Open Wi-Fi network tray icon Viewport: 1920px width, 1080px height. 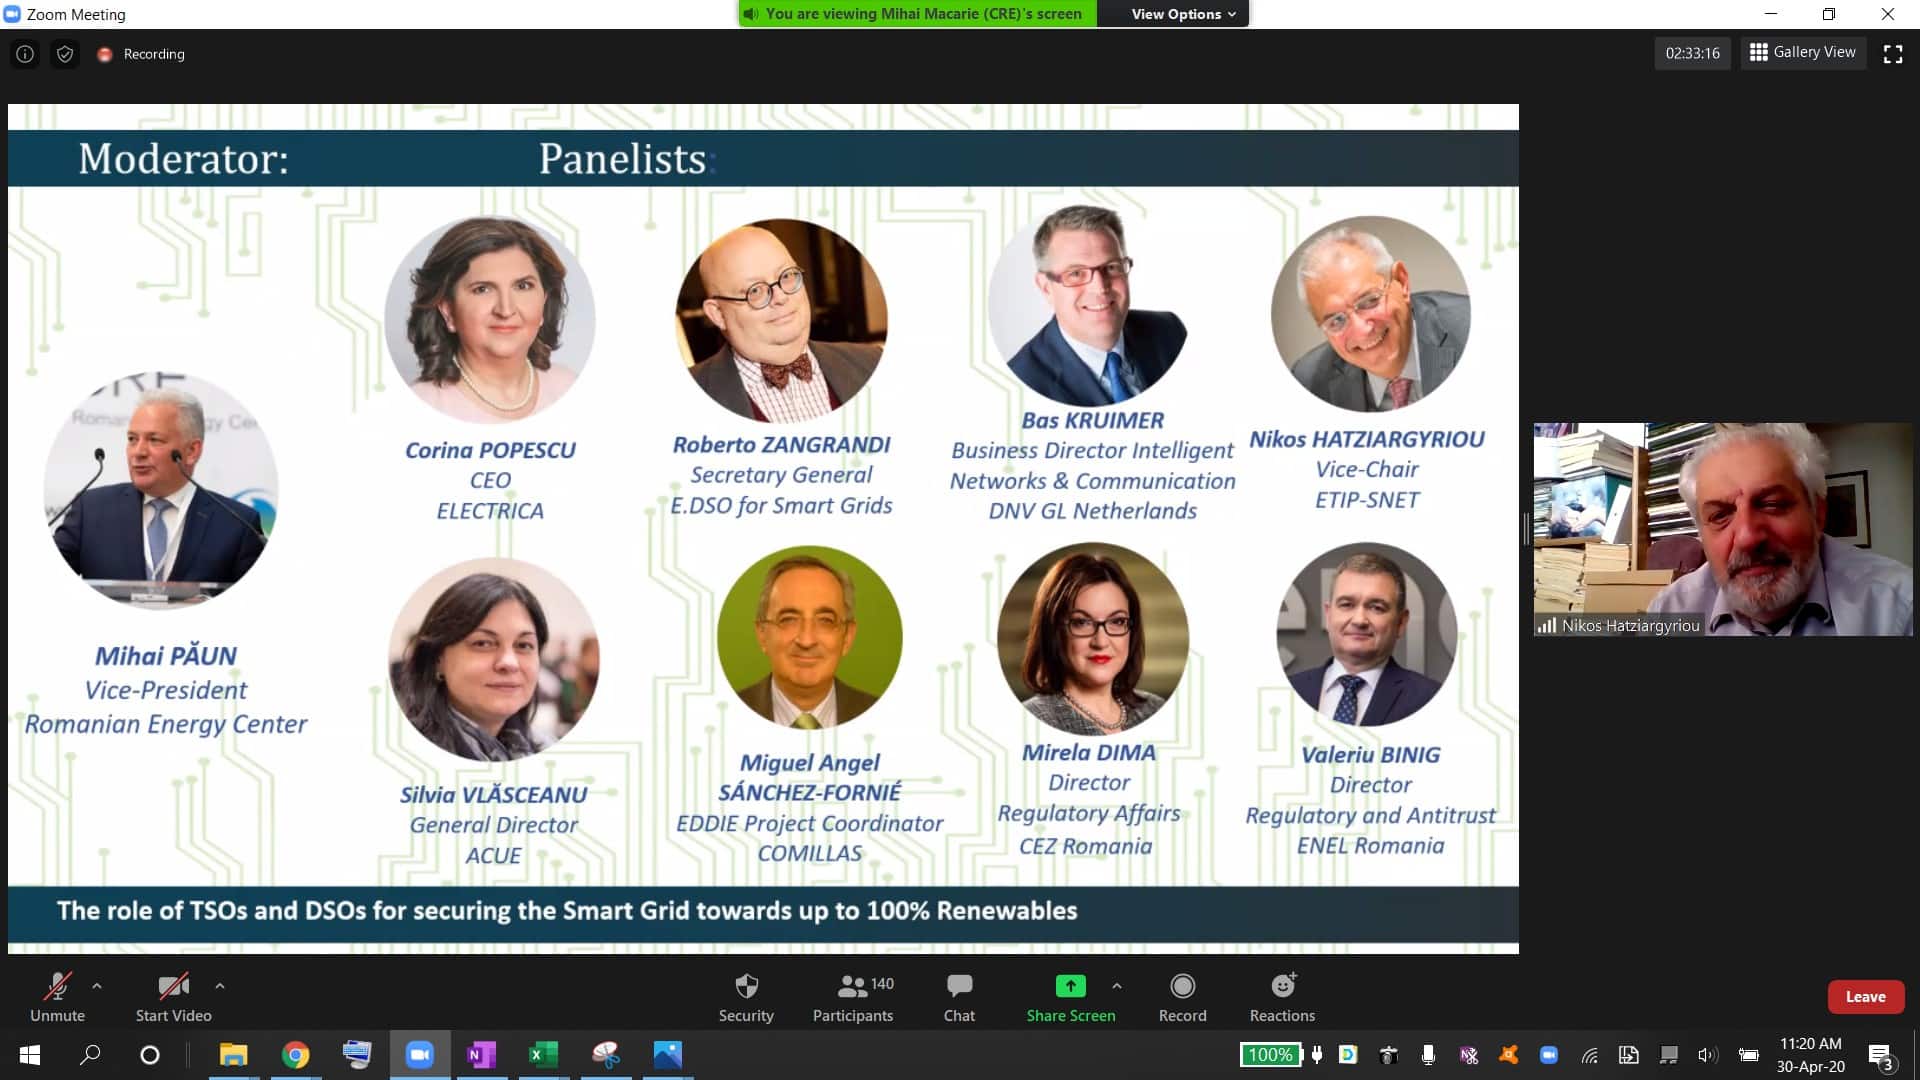pyautogui.click(x=1589, y=1055)
